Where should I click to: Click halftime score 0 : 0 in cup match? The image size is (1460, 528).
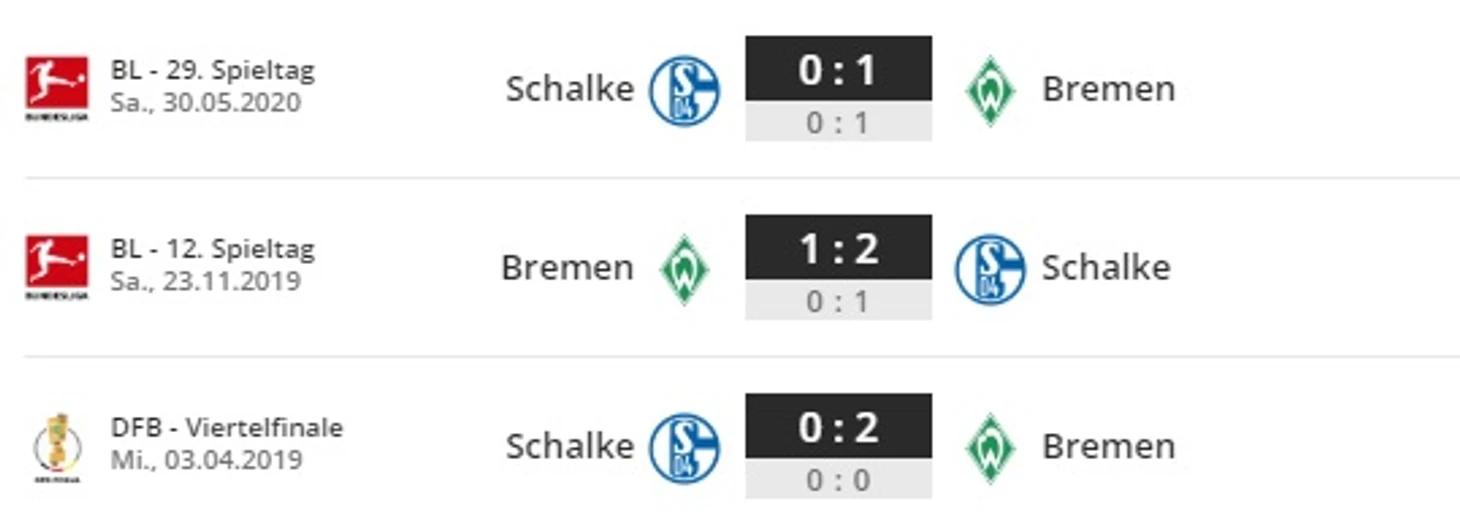click(838, 480)
